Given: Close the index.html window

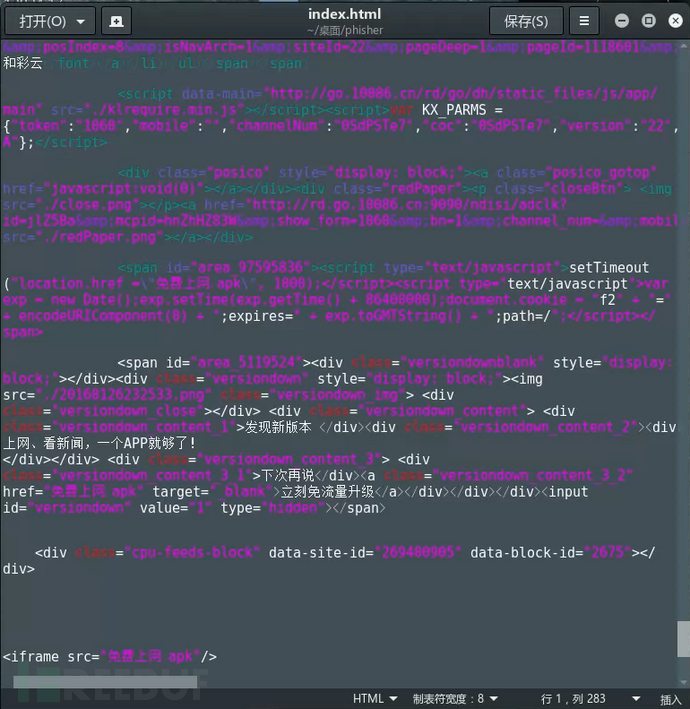Looking at the screenshot, I should [x=676, y=21].
